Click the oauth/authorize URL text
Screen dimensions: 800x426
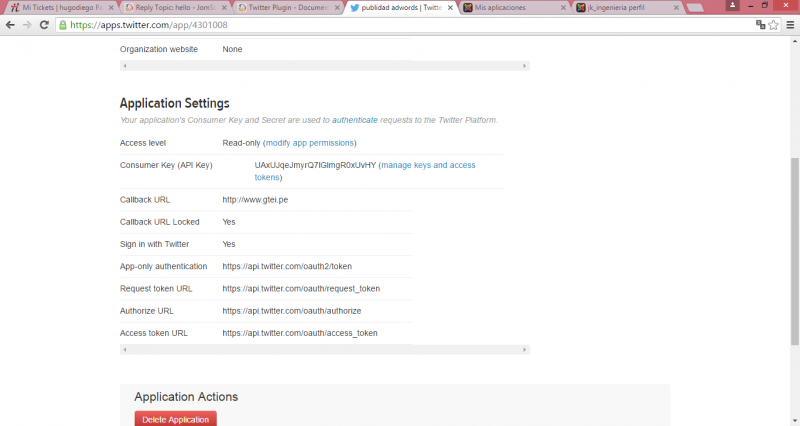tap(291, 311)
